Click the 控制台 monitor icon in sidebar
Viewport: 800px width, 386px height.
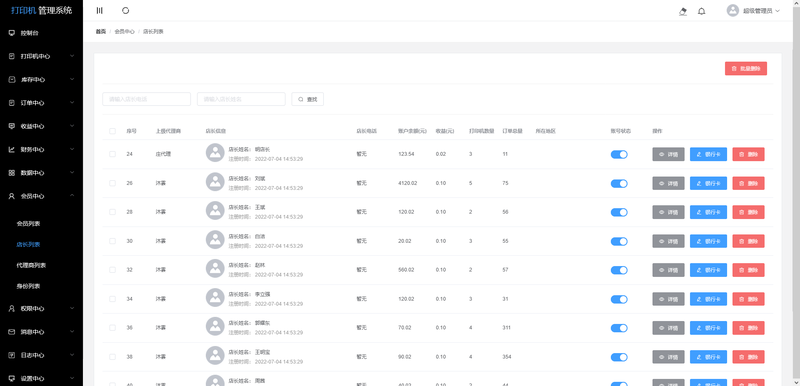(x=12, y=33)
